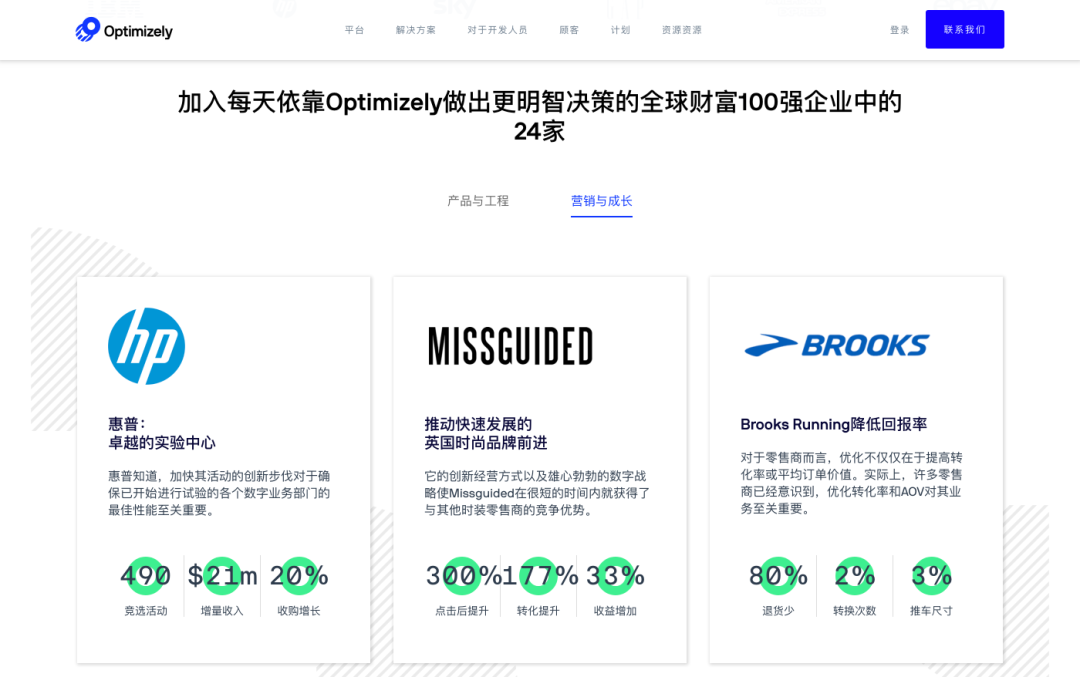This screenshot has width=1080, height=677.
Task: Click the 登录 login link
Action: [899, 30]
